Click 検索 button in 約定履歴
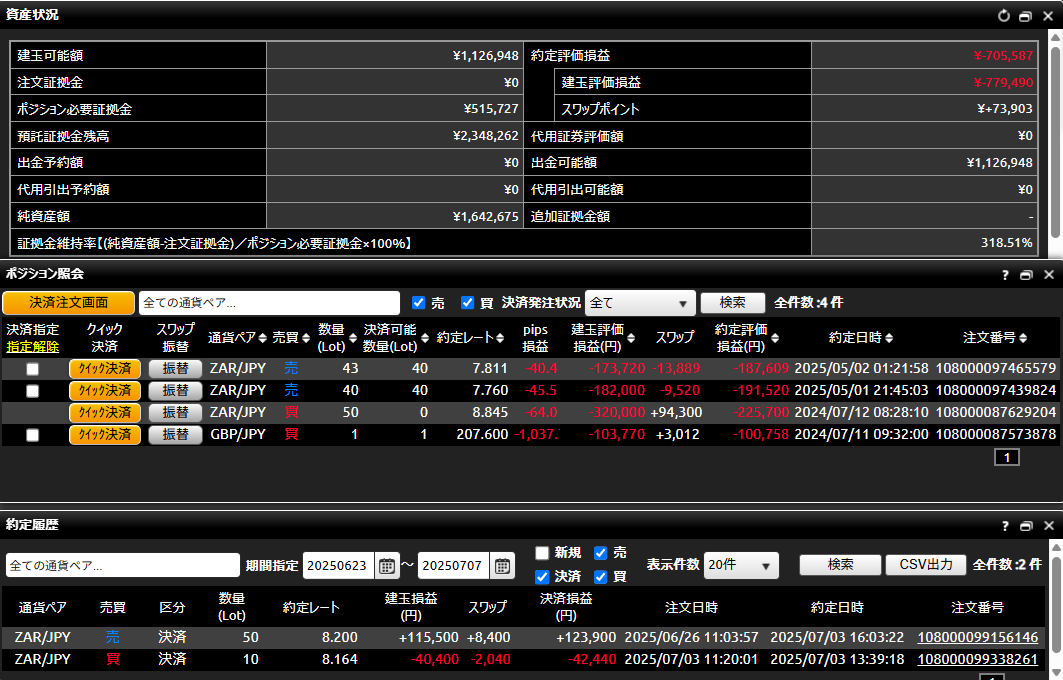 840,565
